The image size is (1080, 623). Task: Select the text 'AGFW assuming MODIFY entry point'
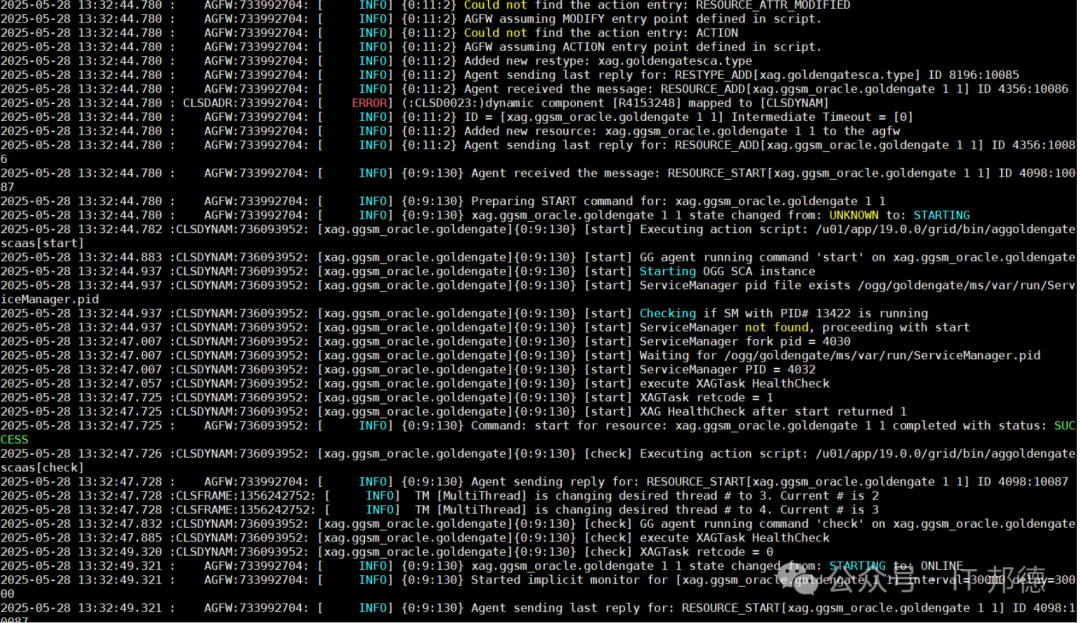(x=577, y=19)
